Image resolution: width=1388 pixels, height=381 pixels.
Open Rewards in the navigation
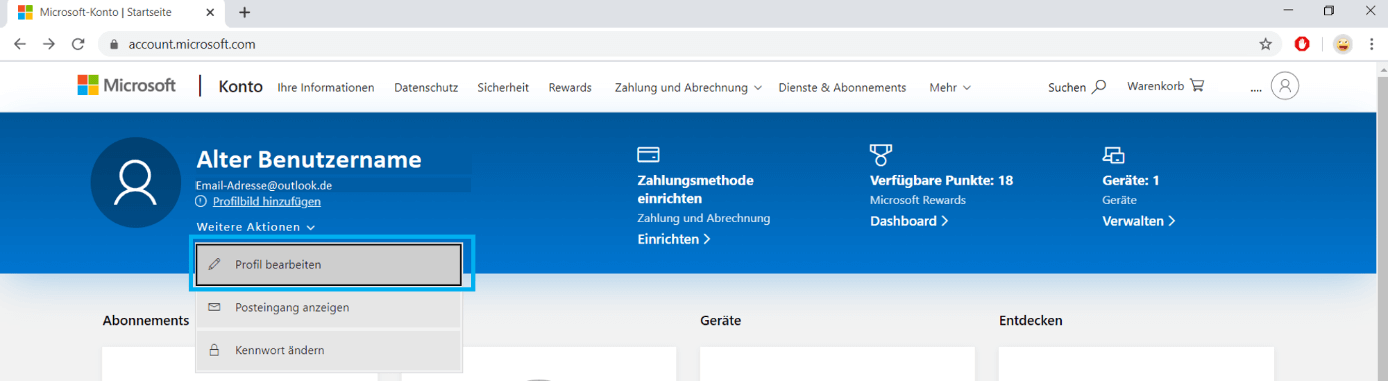click(x=570, y=87)
